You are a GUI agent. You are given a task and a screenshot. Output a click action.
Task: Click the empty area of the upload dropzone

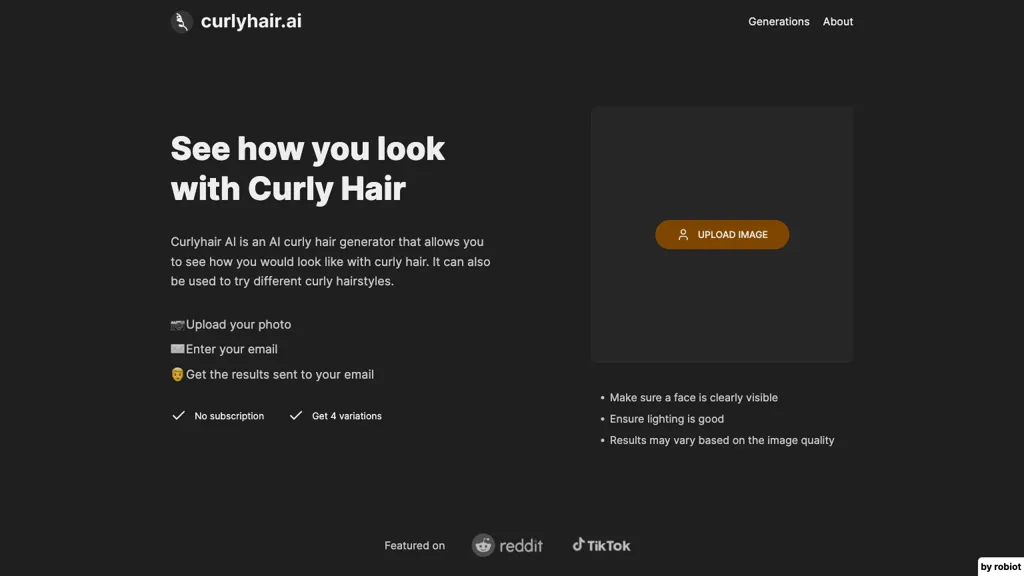tap(721, 310)
